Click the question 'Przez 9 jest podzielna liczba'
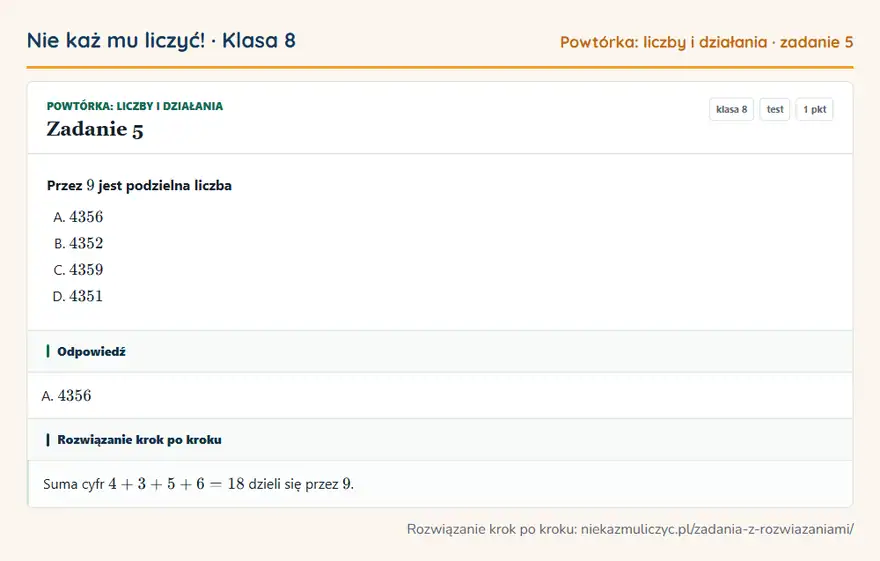 coord(139,186)
